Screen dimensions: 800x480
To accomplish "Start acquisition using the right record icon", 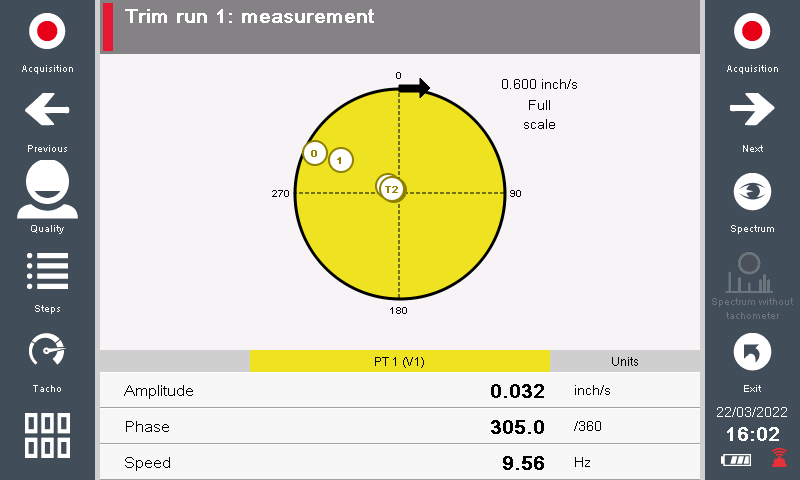I will (752, 32).
